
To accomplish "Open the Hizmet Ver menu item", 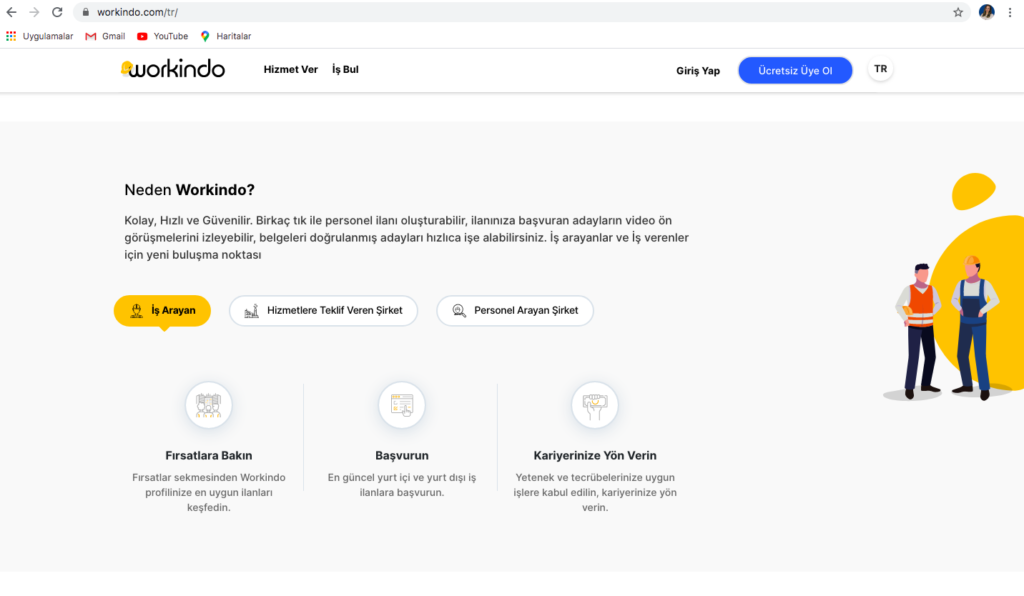I will 290,70.
